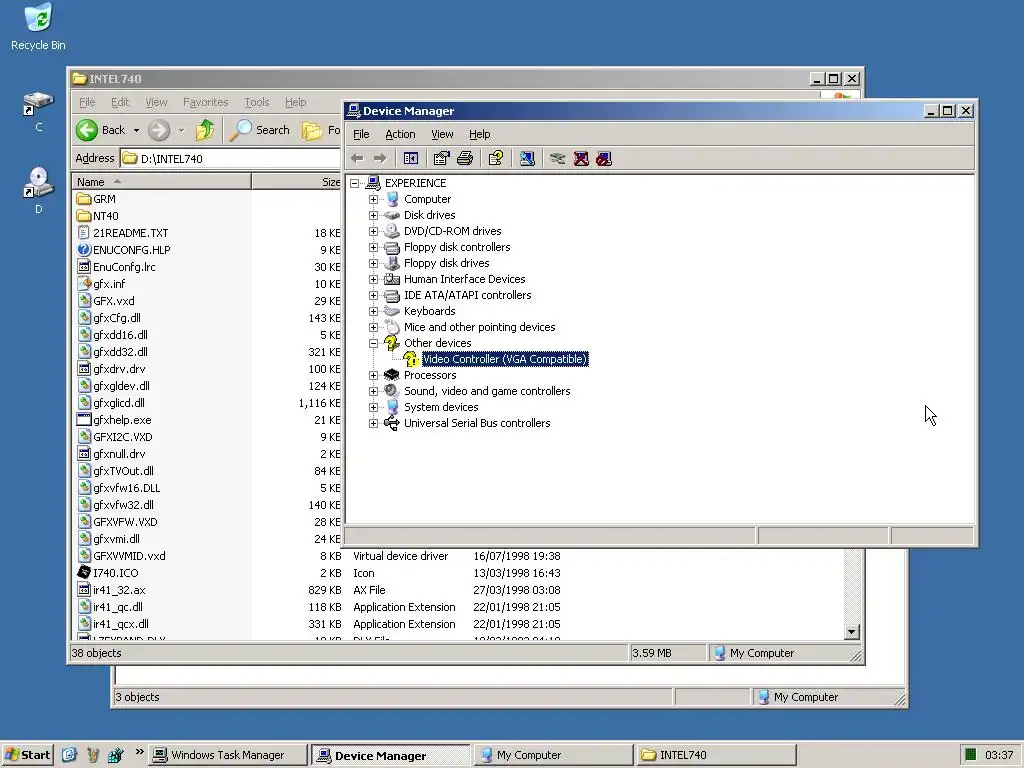Screen dimensions: 1024x768
Task: Click the D:\INTEL740 address field
Action: [231, 158]
